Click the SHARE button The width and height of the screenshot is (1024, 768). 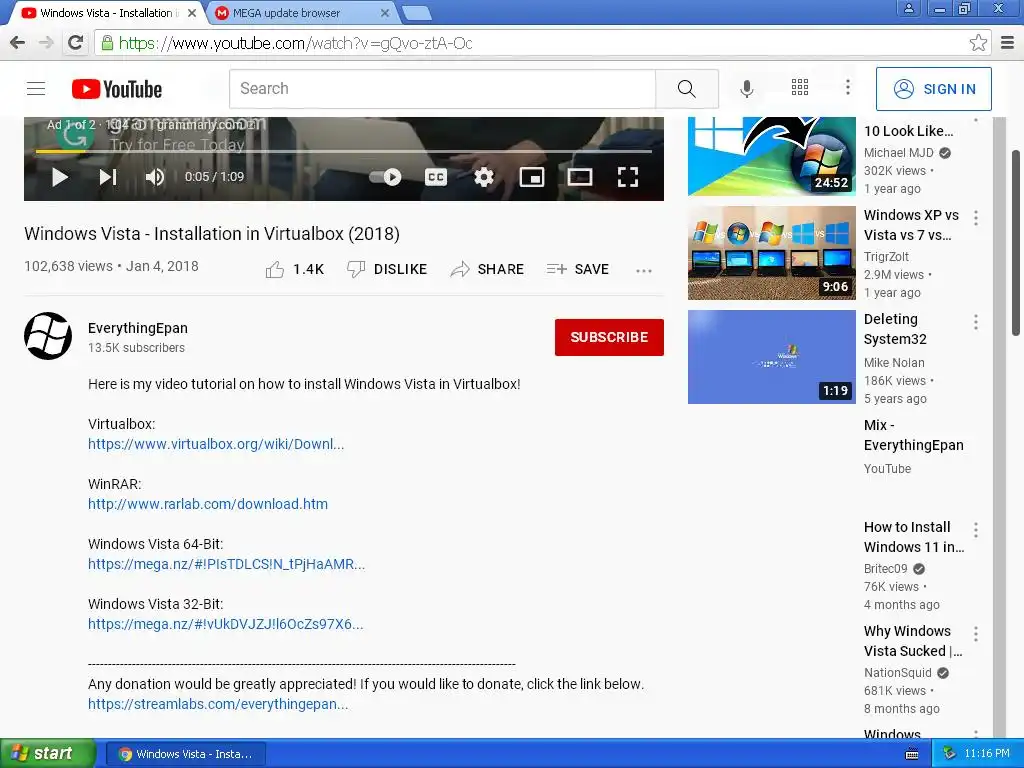[488, 269]
